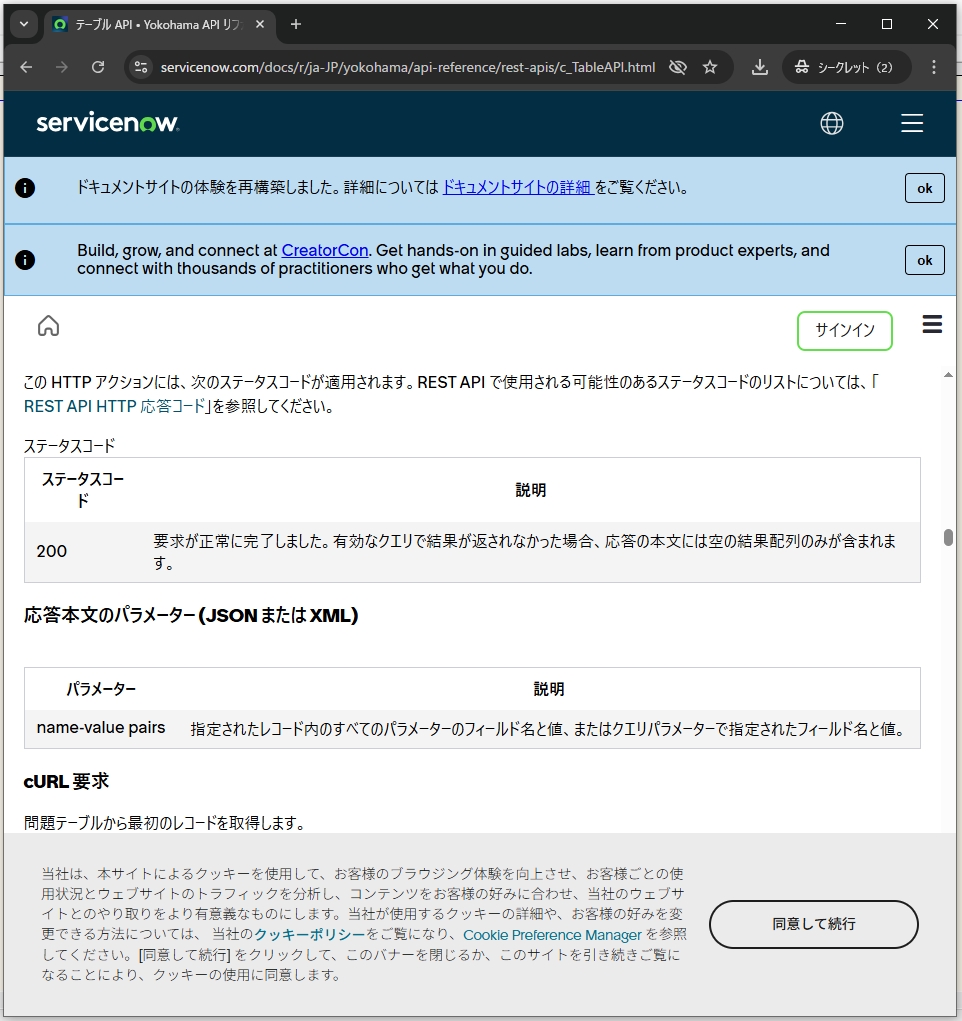
Task: Click the cURL 要求 heading
Action: [x=66, y=781]
